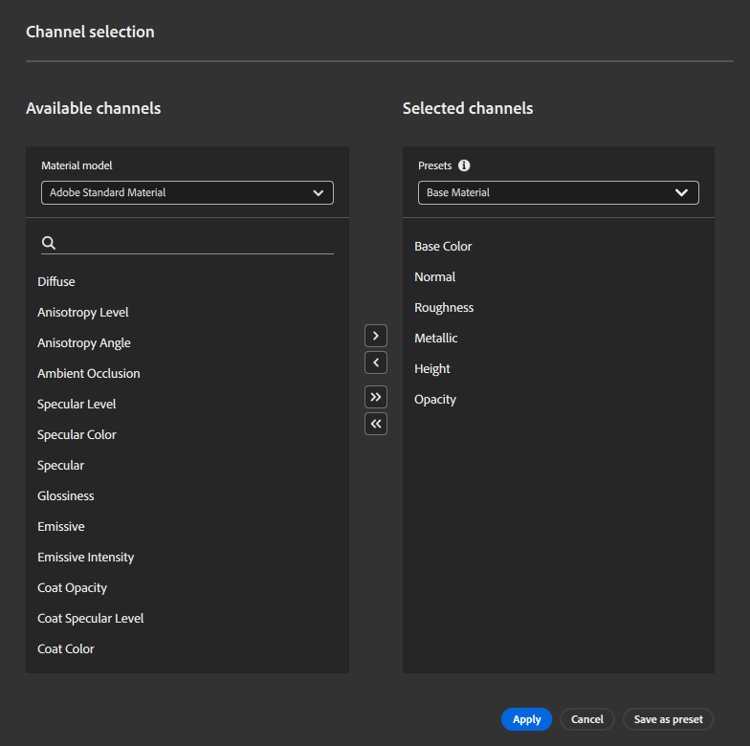Open the Presets Base Material dropdown
Viewport: 750px width, 746px height.
(x=558, y=193)
